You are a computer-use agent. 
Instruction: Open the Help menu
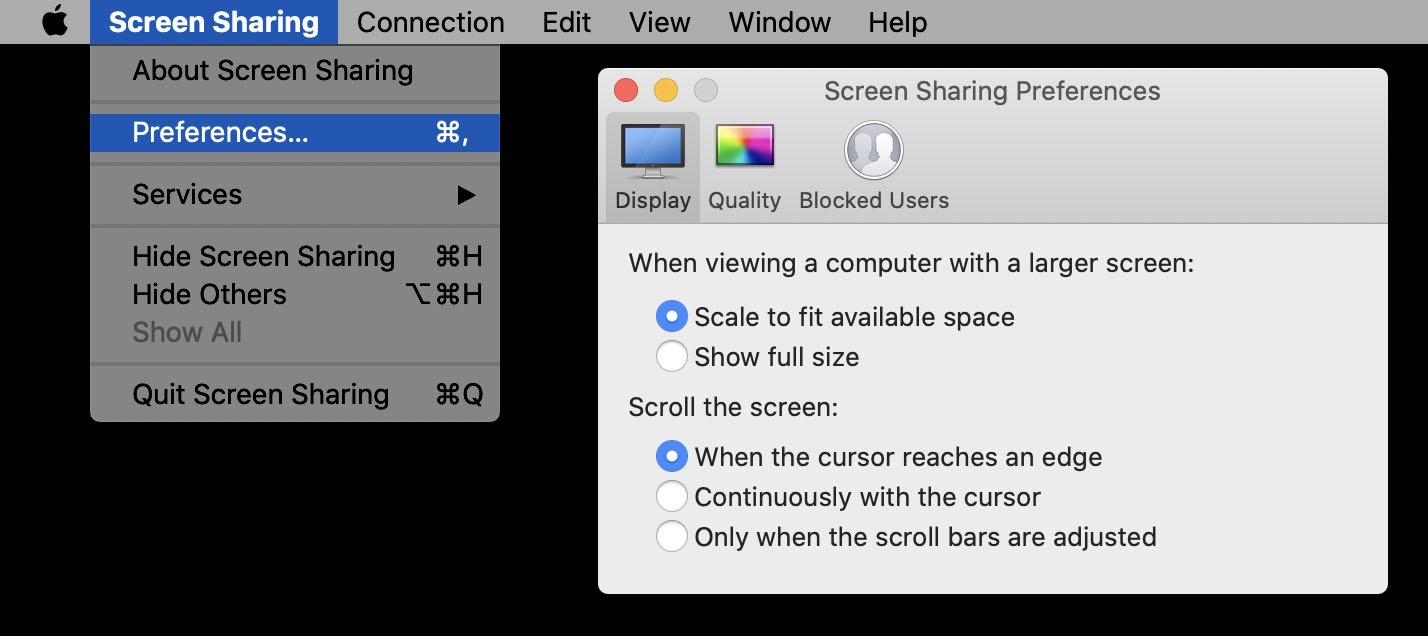coord(897,22)
